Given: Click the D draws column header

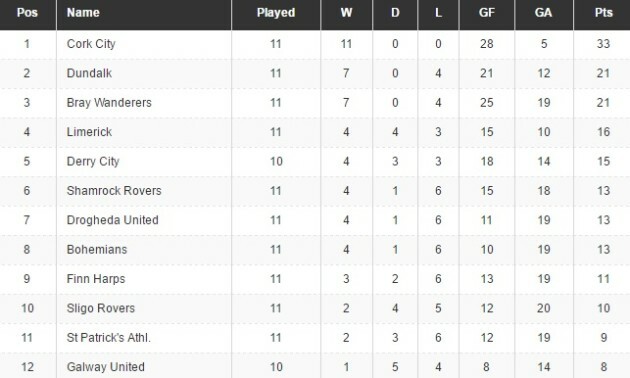Looking at the screenshot, I should [x=395, y=12].
